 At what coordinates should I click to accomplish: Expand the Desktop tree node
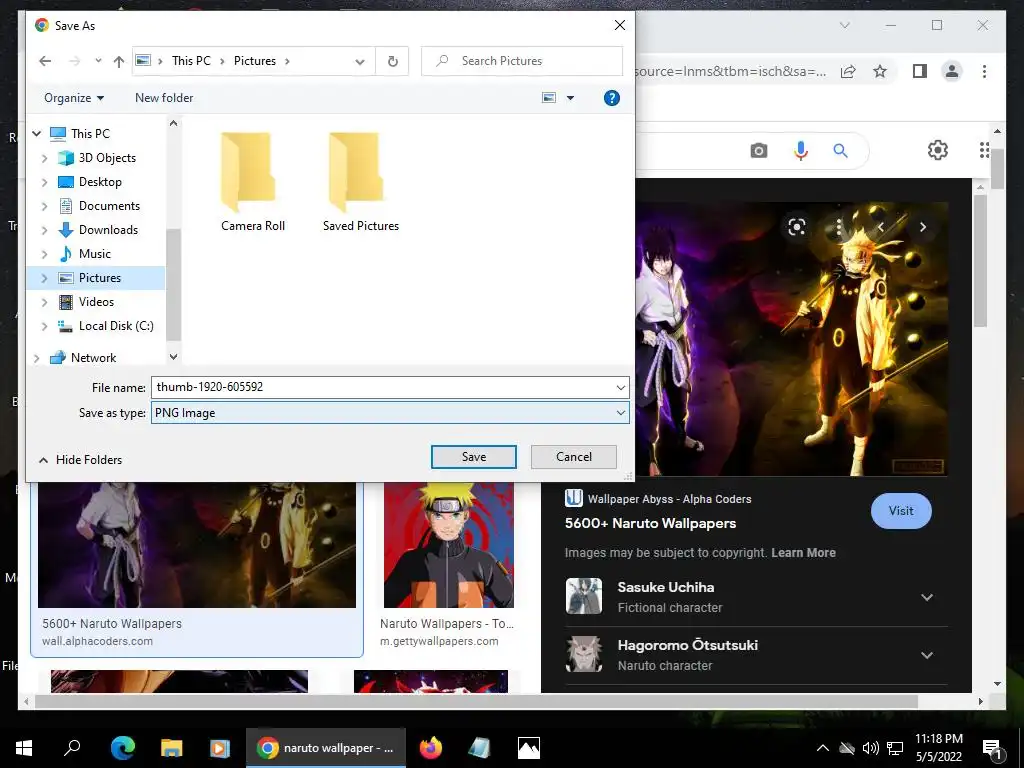(x=44, y=182)
